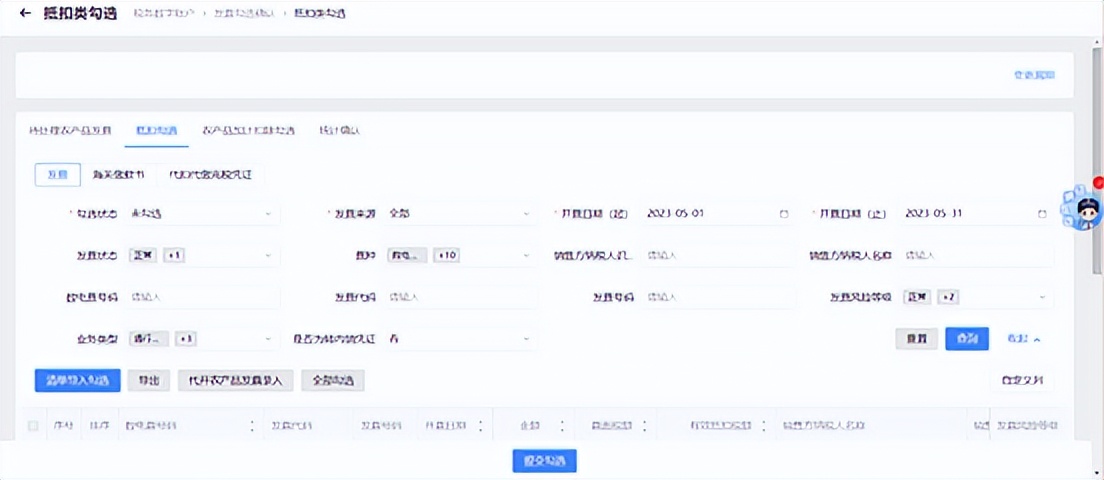Click the +2 tag in risk level field
Viewport: 1104px width, 480px height.
pos(948,298)
